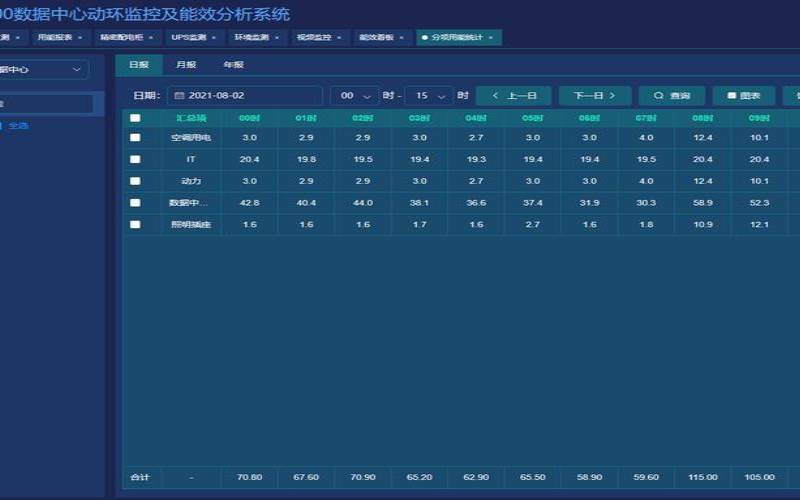Close the 能效看板 tab
Screen dimensions: 800x500
[x=401, y=37]
